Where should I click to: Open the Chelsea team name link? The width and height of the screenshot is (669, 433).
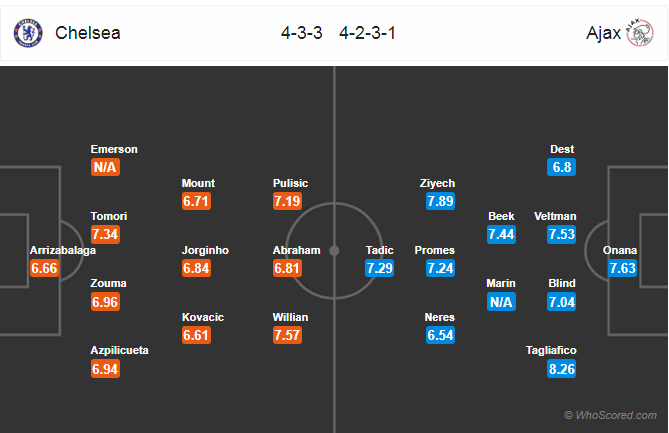click(88, 33)
